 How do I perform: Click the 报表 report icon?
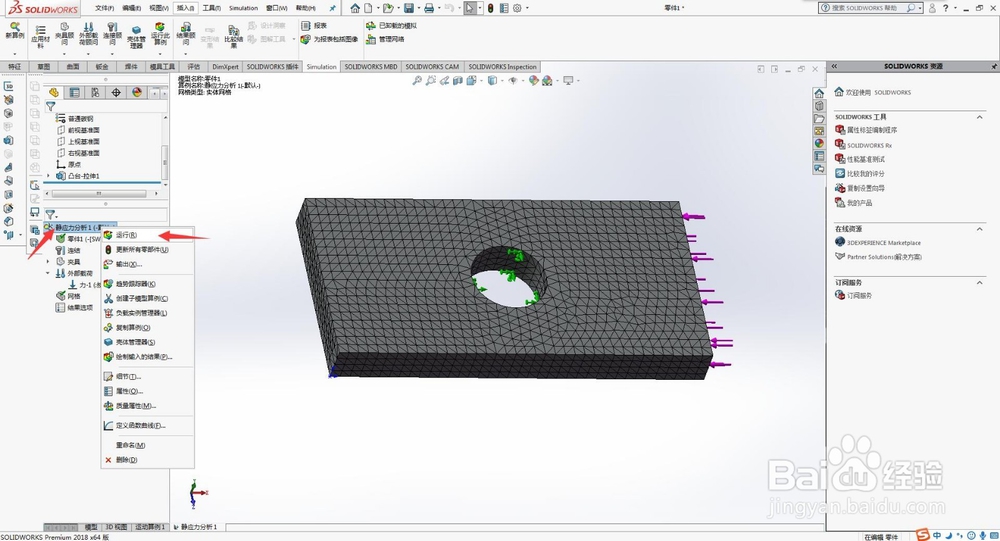(314, 26)
